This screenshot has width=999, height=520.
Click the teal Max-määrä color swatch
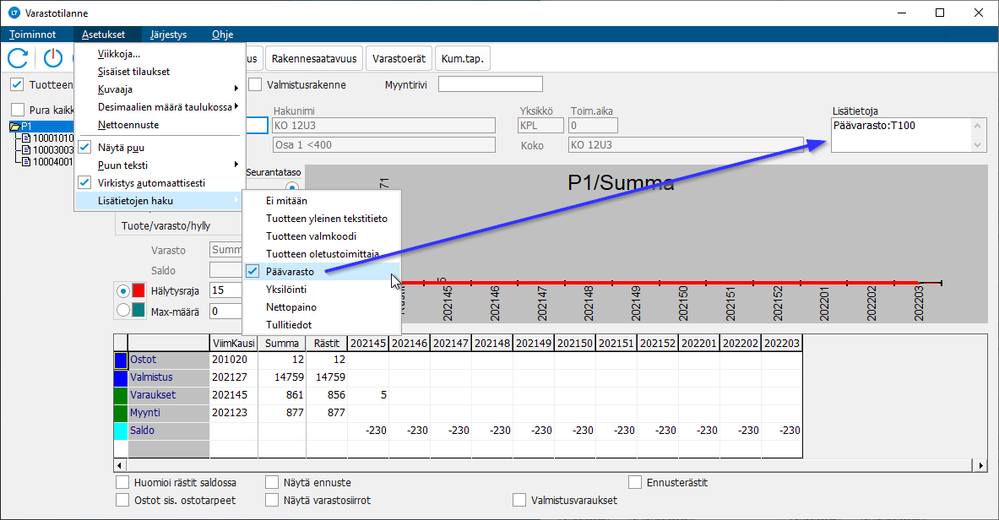coord(138,311)
